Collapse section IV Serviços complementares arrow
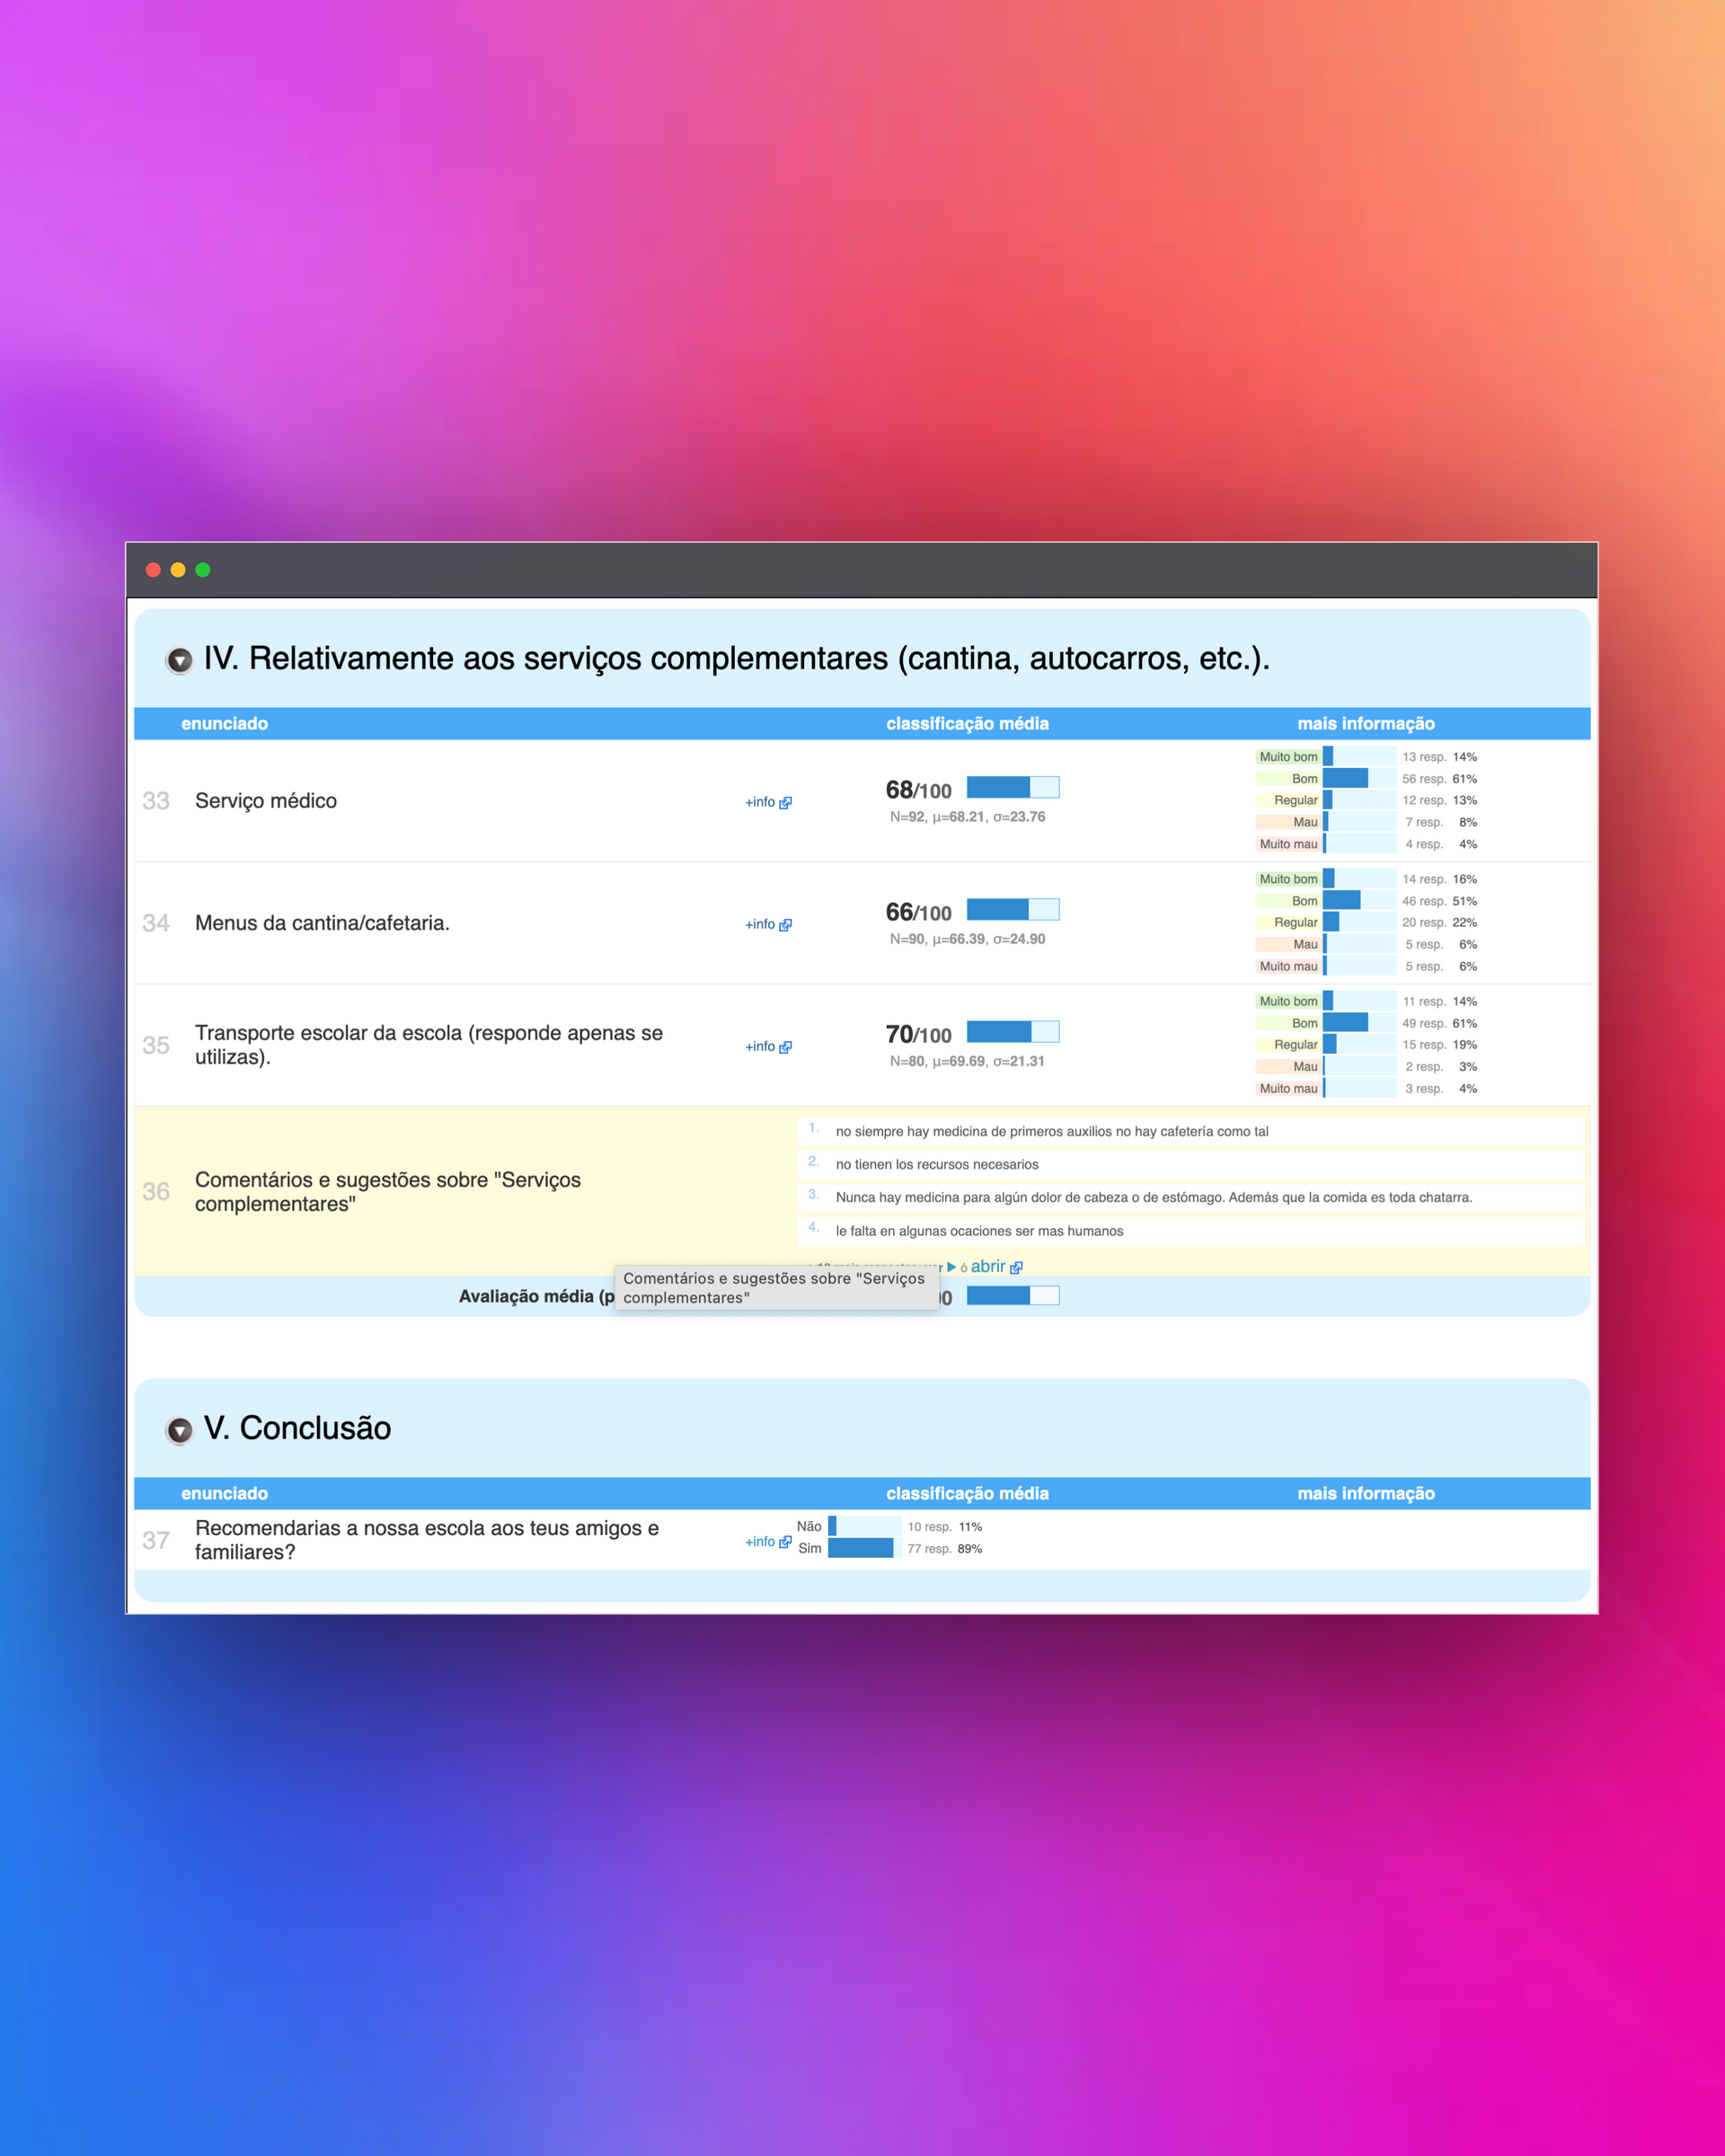This screenshot has height=2156, width=1725. click(x=179, y=660)
